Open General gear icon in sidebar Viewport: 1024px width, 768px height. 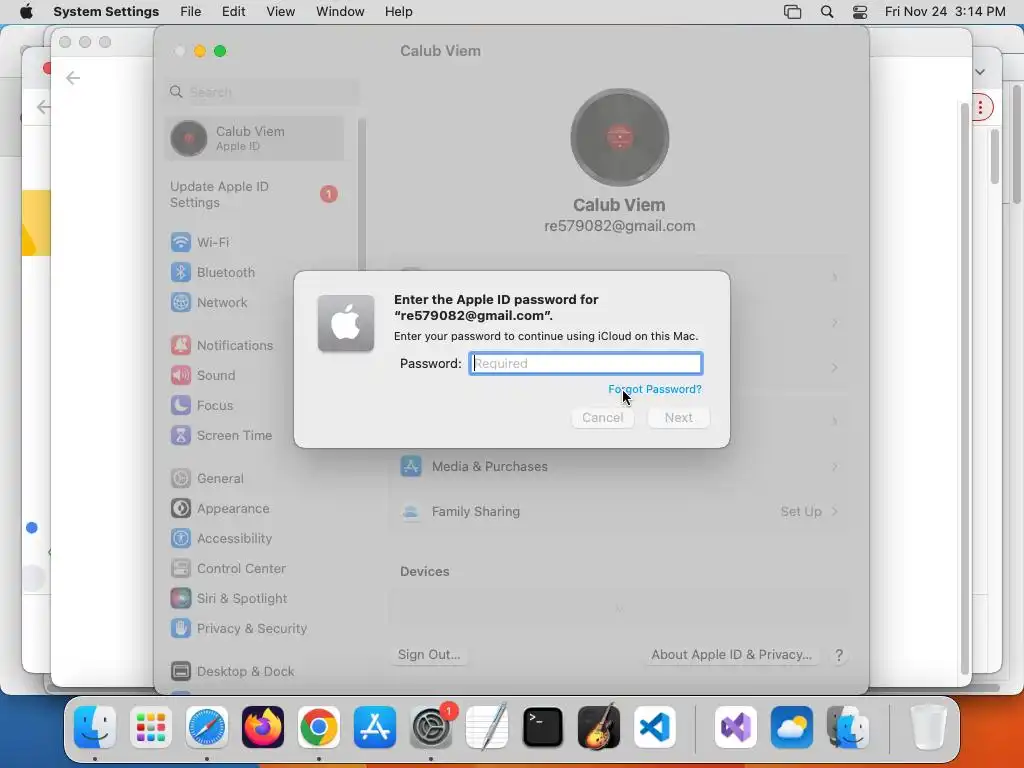pos(181,478)
